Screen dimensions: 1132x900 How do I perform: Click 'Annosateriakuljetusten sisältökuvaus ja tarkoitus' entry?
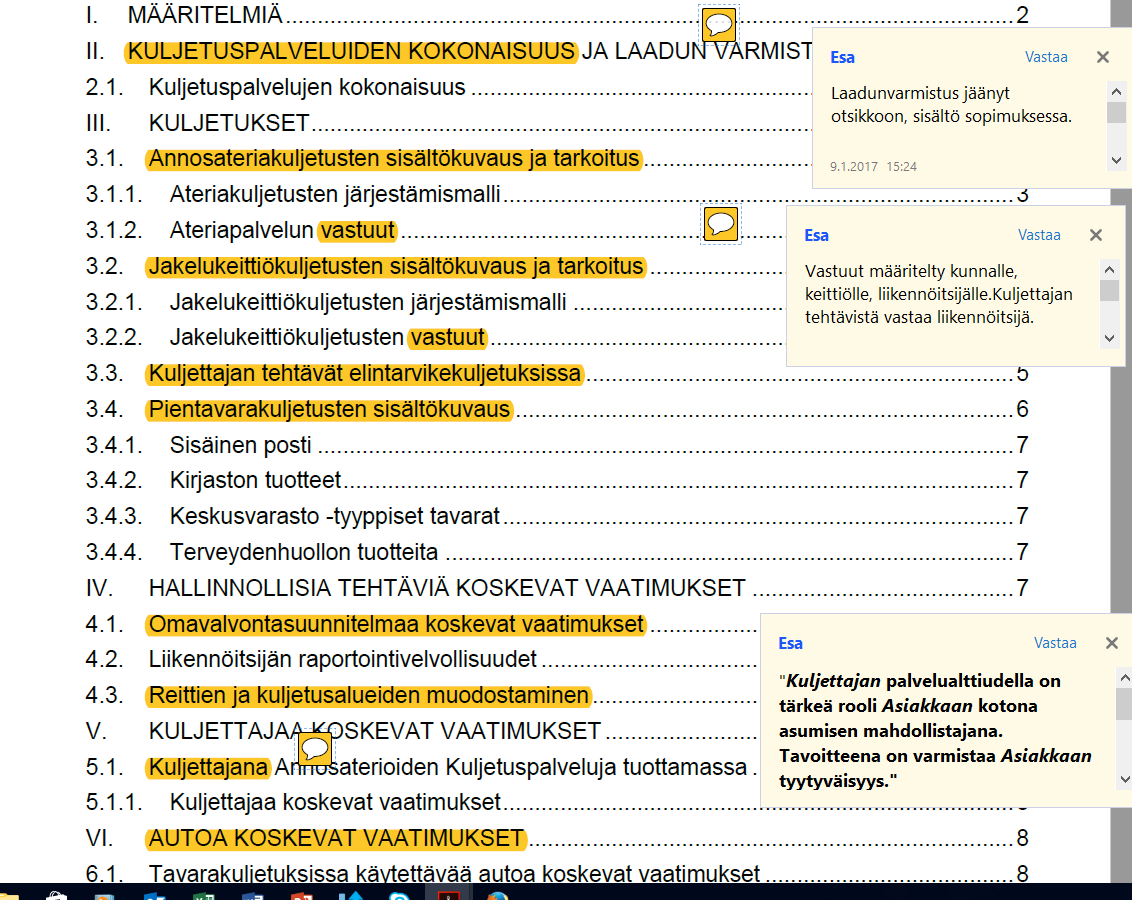[x=394, y=159]
